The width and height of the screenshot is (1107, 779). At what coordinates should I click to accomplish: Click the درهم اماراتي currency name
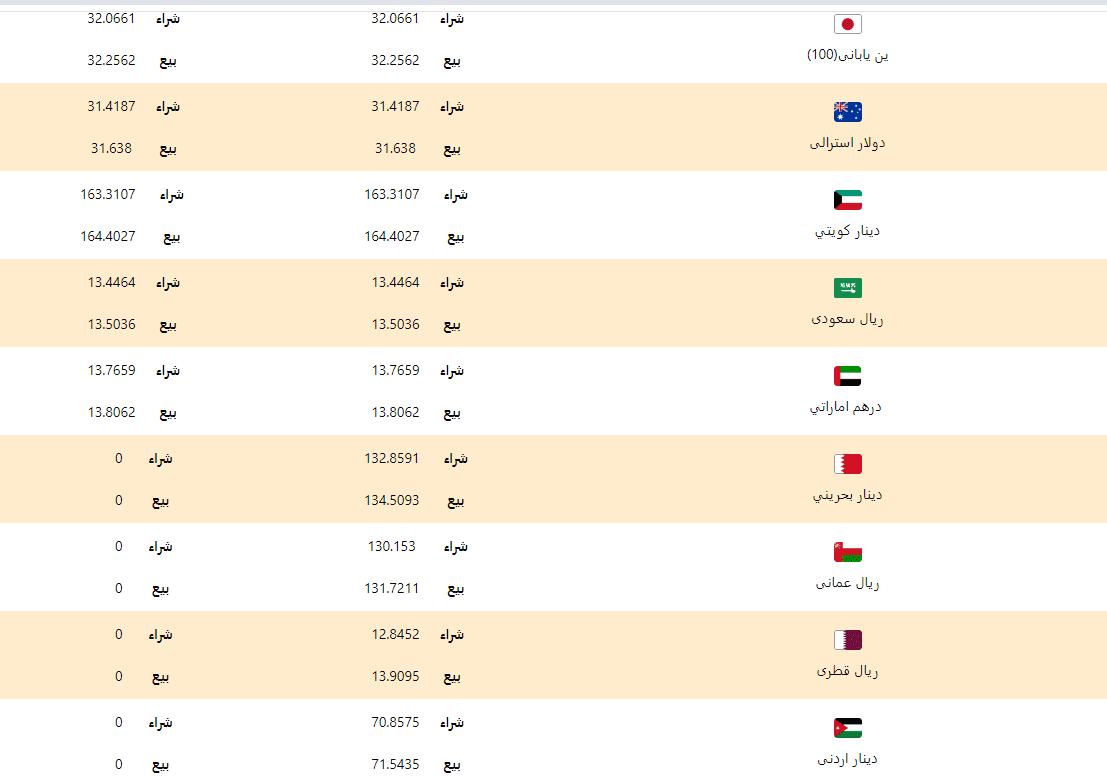click(846, 407)
